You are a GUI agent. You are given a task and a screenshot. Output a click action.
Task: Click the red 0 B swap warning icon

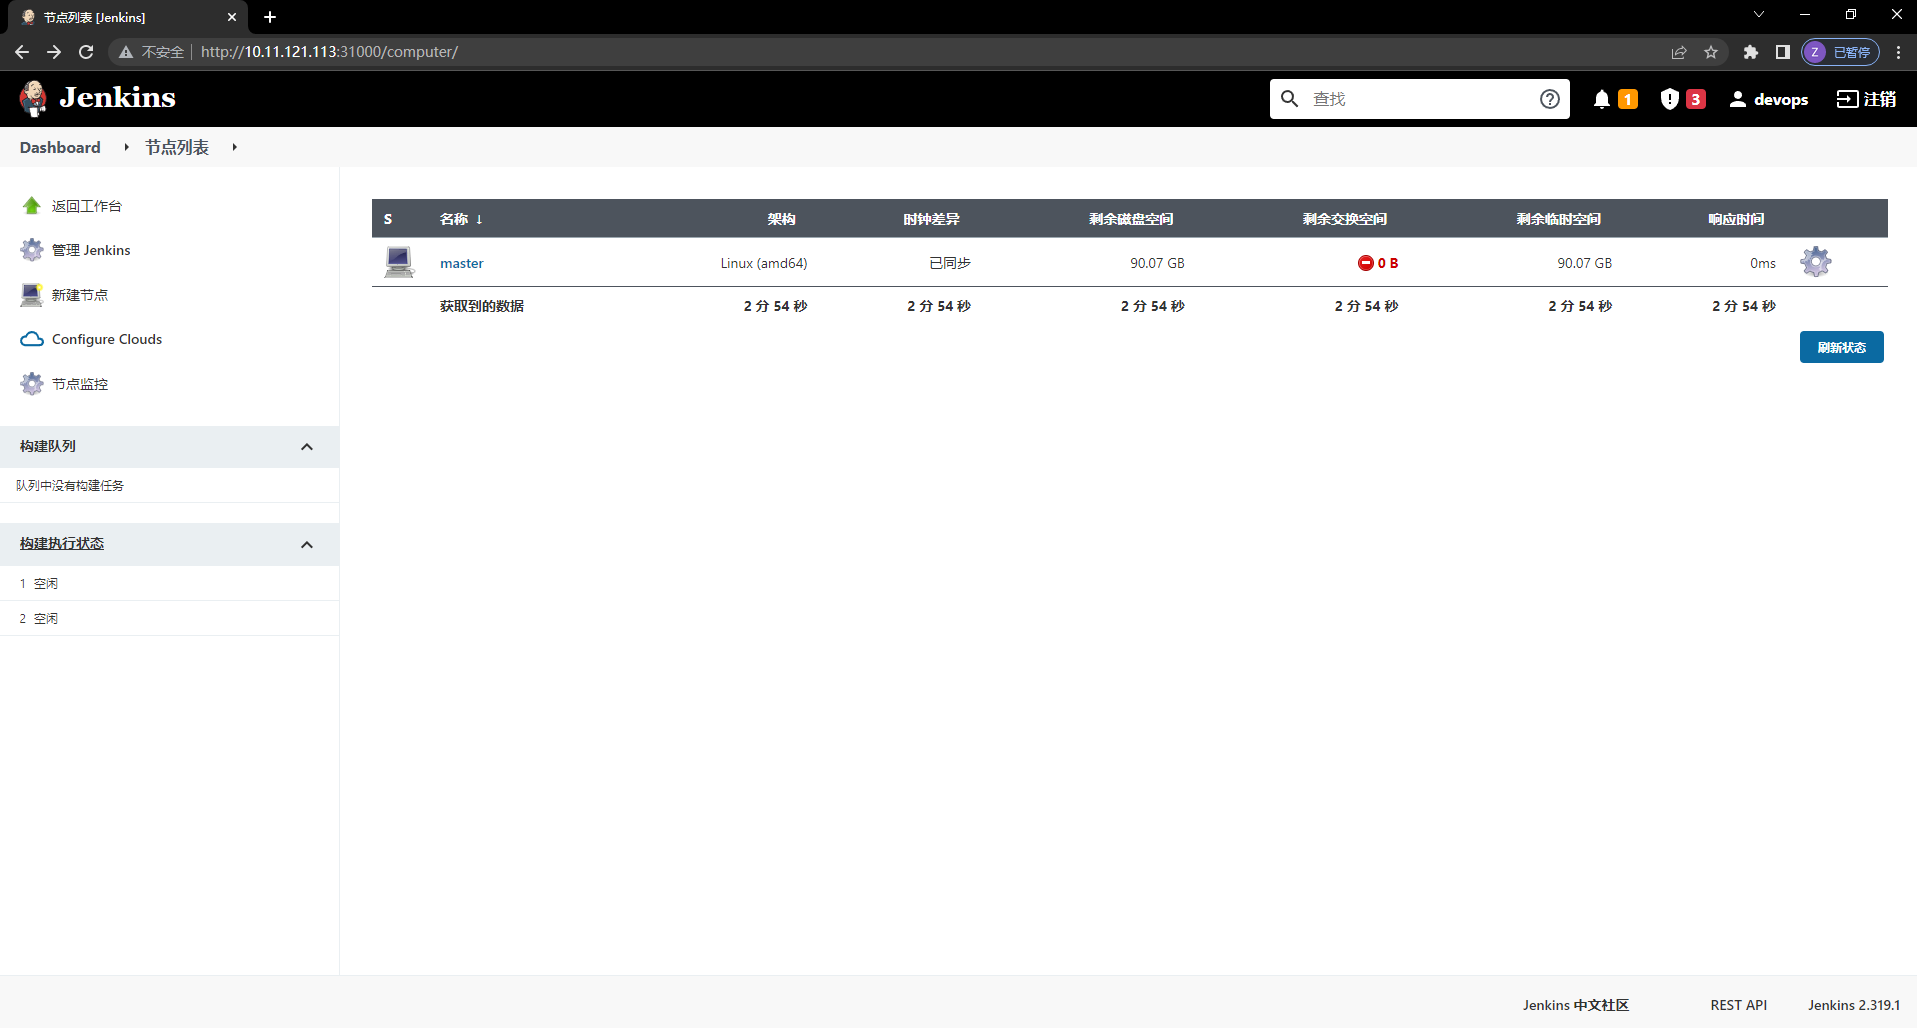(1365, 263)
